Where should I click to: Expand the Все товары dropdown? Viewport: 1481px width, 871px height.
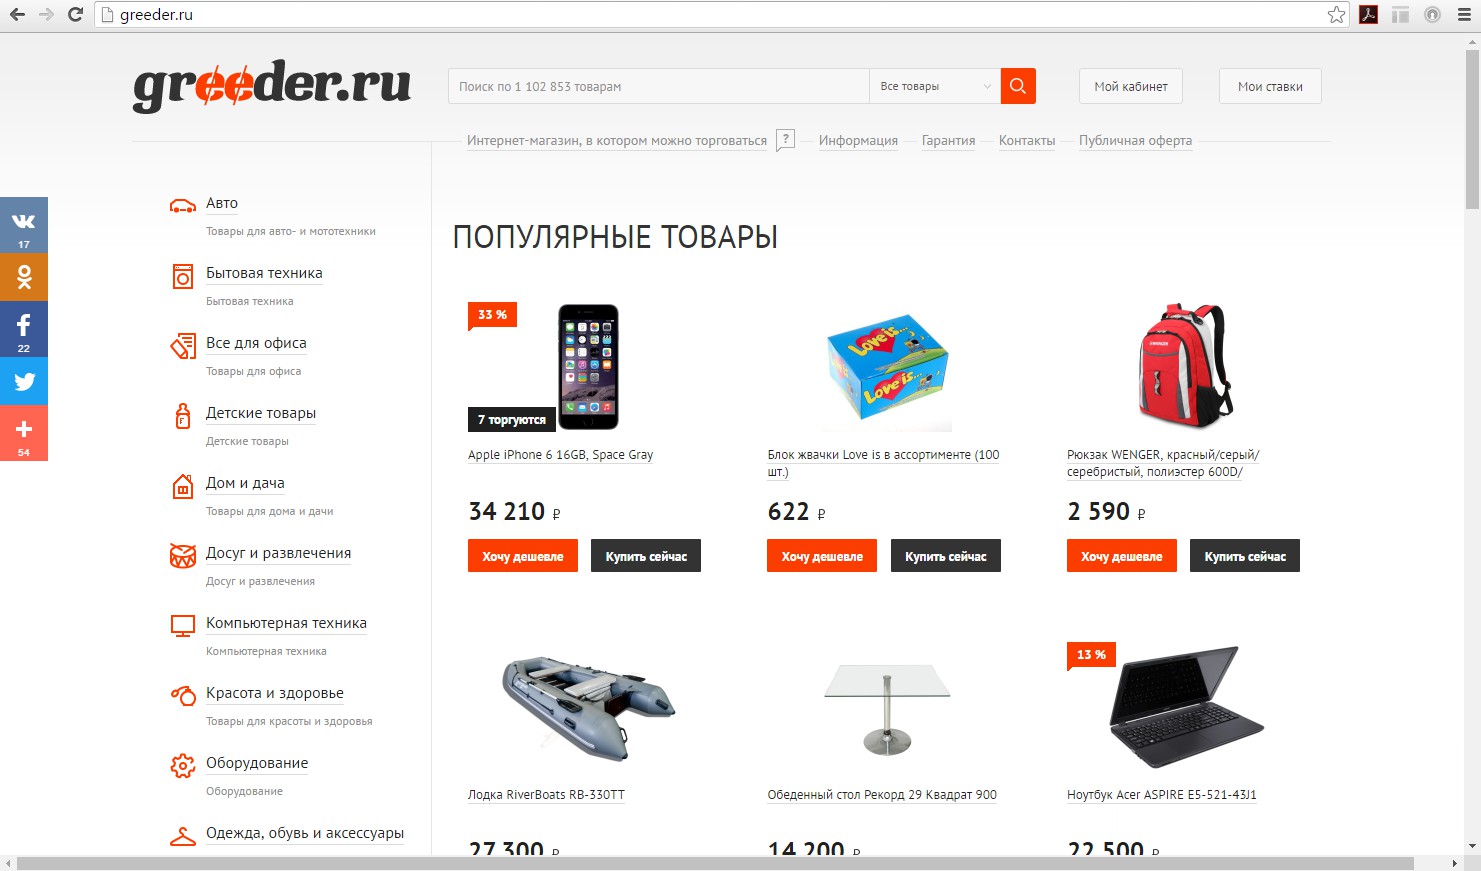935,86
